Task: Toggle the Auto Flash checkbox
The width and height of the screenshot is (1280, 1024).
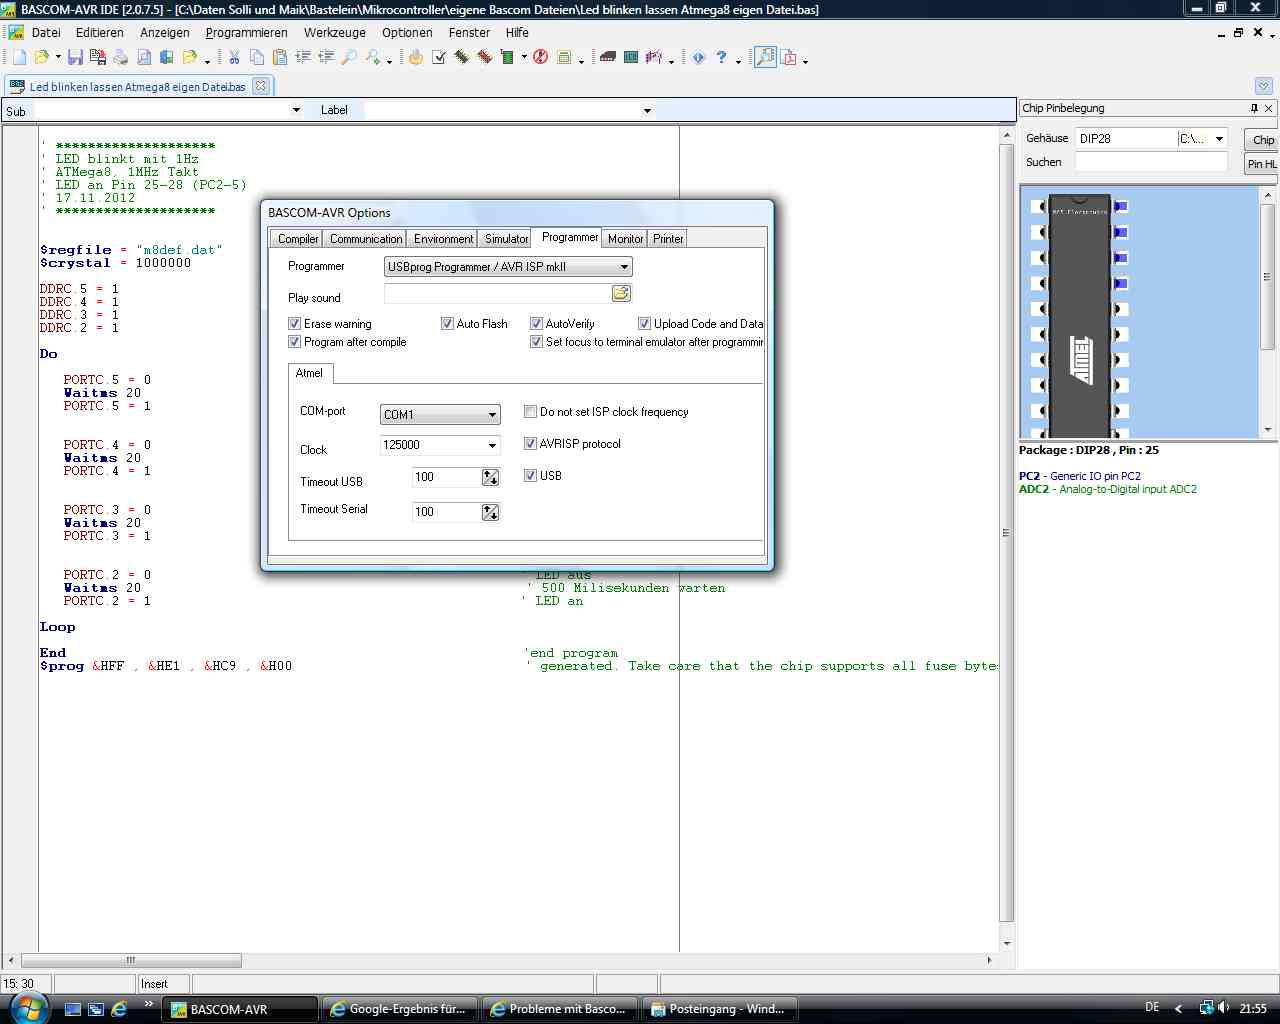Action: [447, 324]
